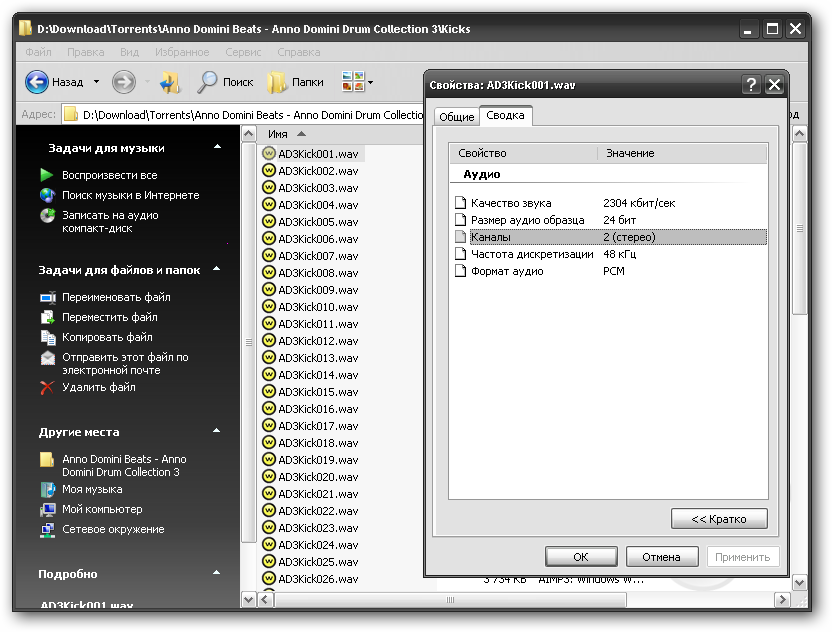Open the Сервис menu
The image size is (832, 632).
click(x=243, y=52)
